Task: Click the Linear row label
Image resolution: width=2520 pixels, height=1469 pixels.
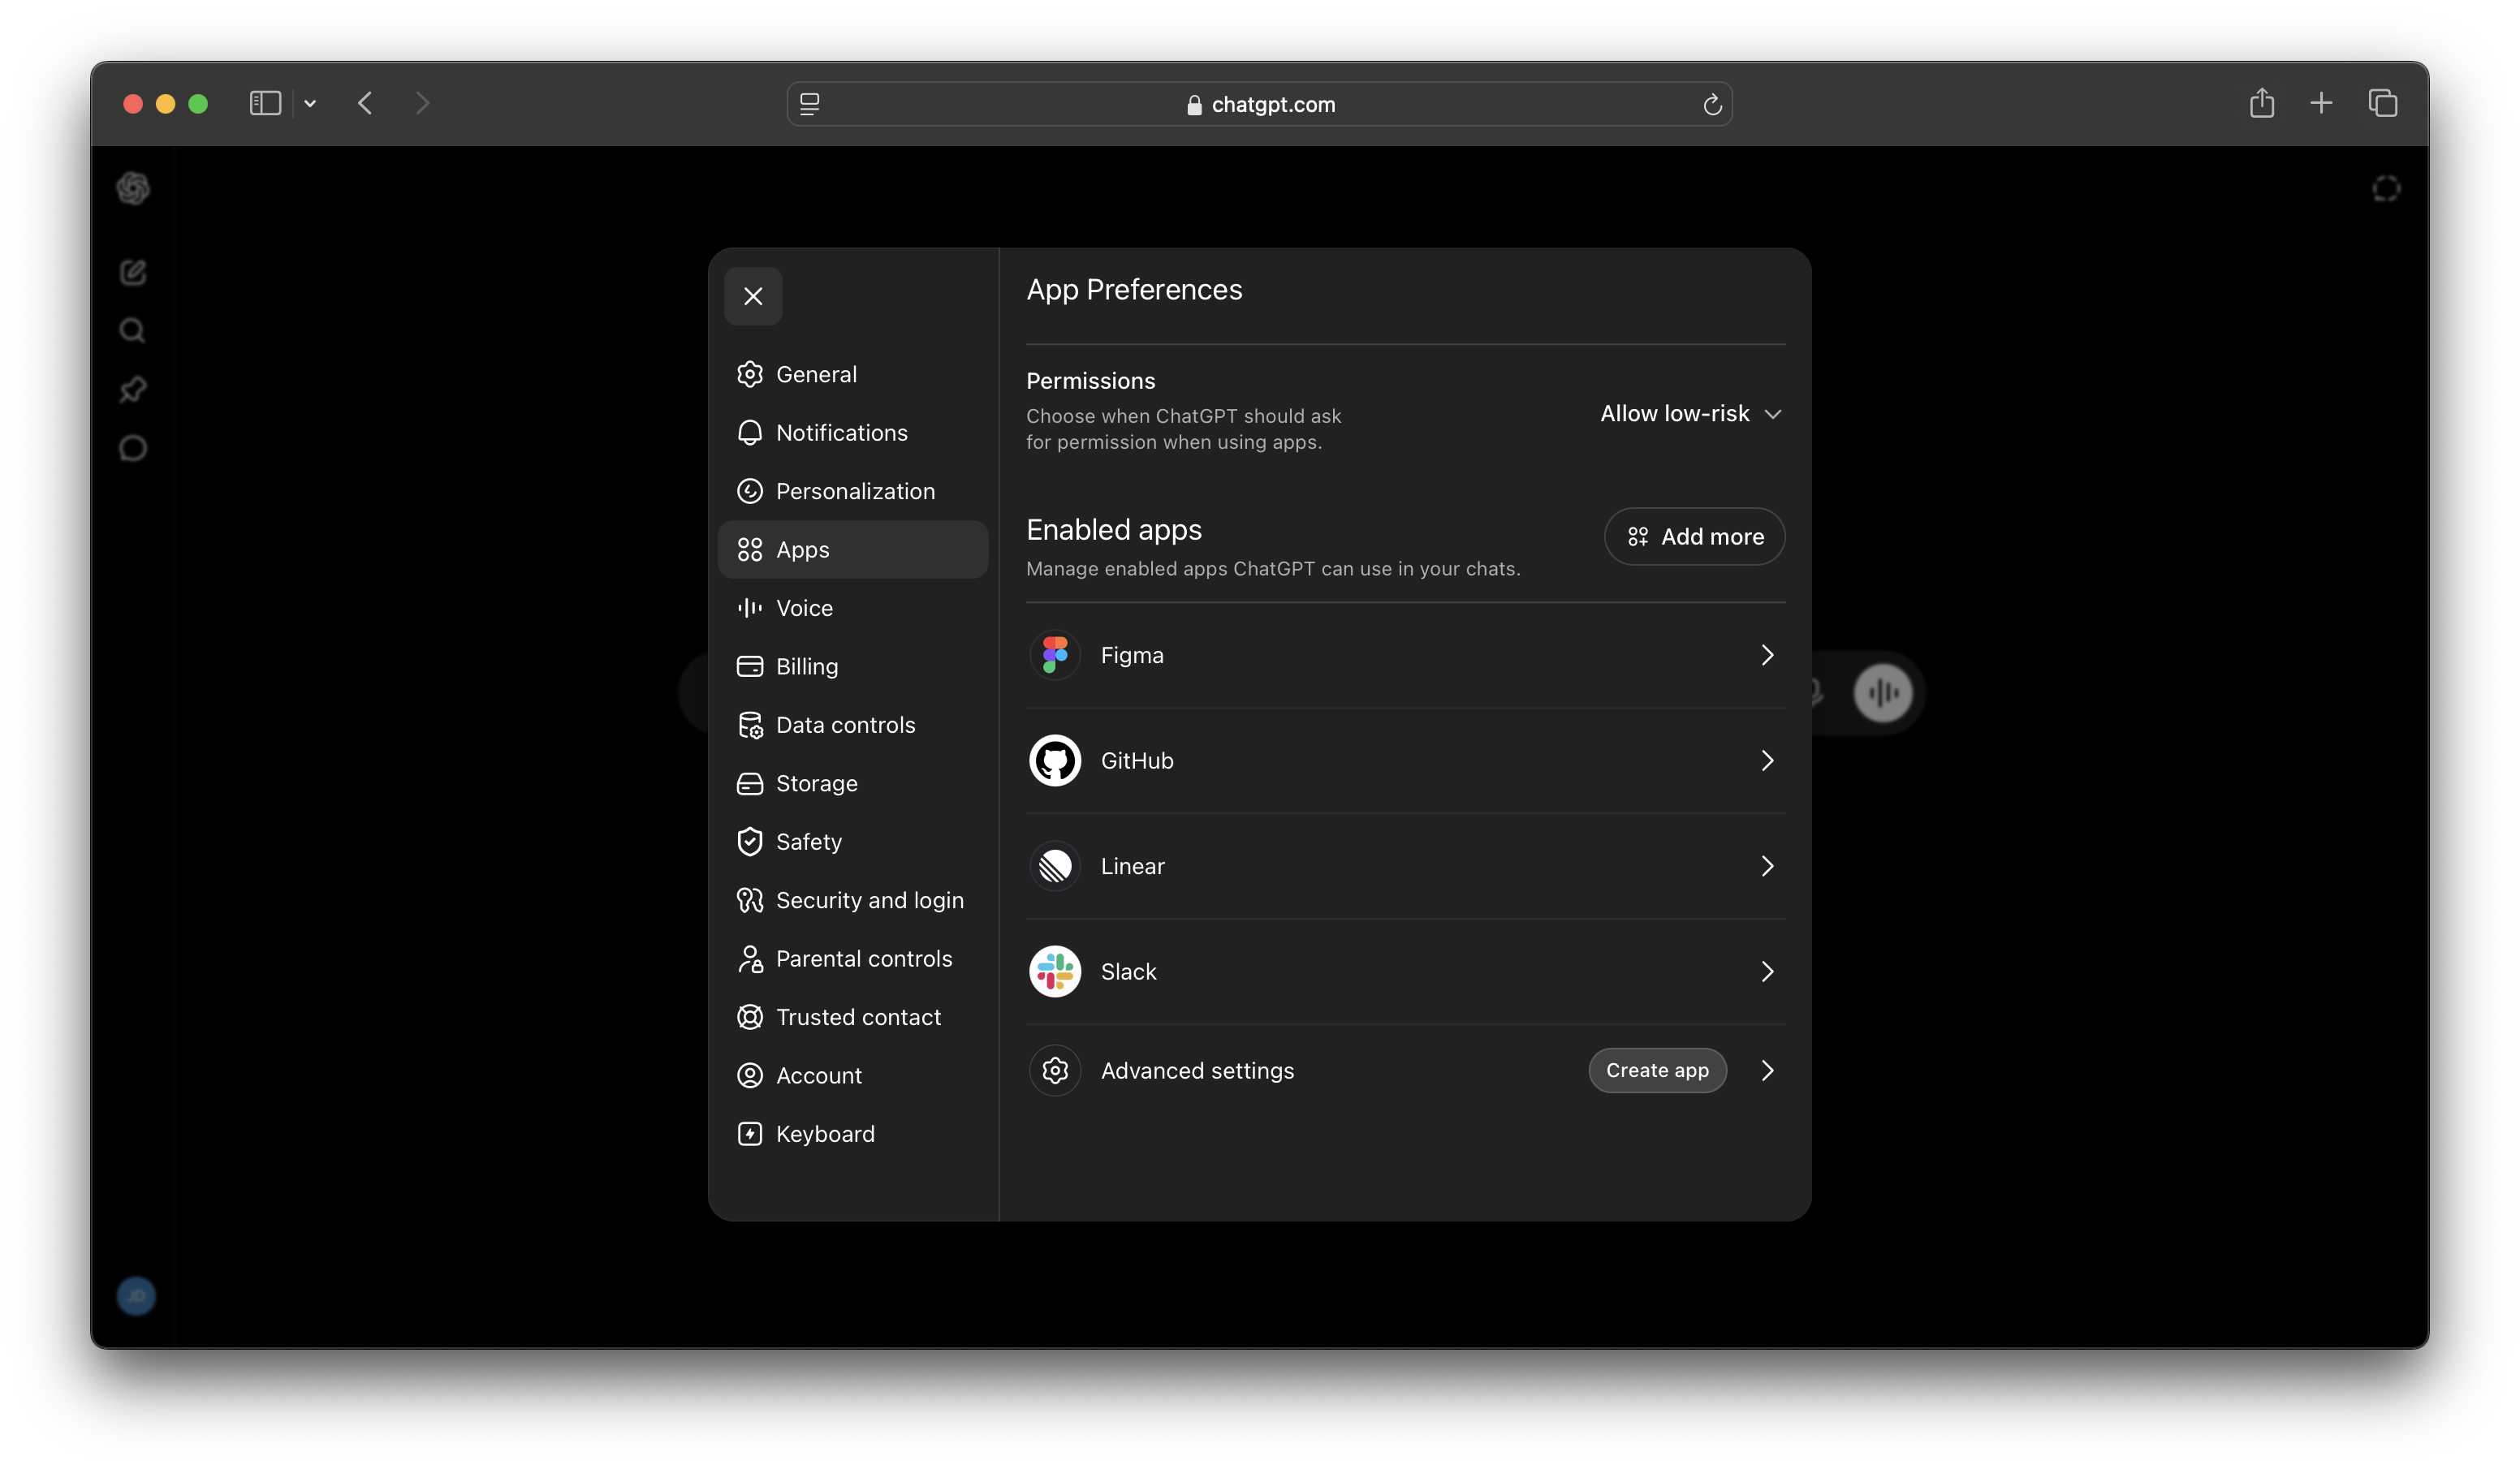Action: pos(1133,866)
